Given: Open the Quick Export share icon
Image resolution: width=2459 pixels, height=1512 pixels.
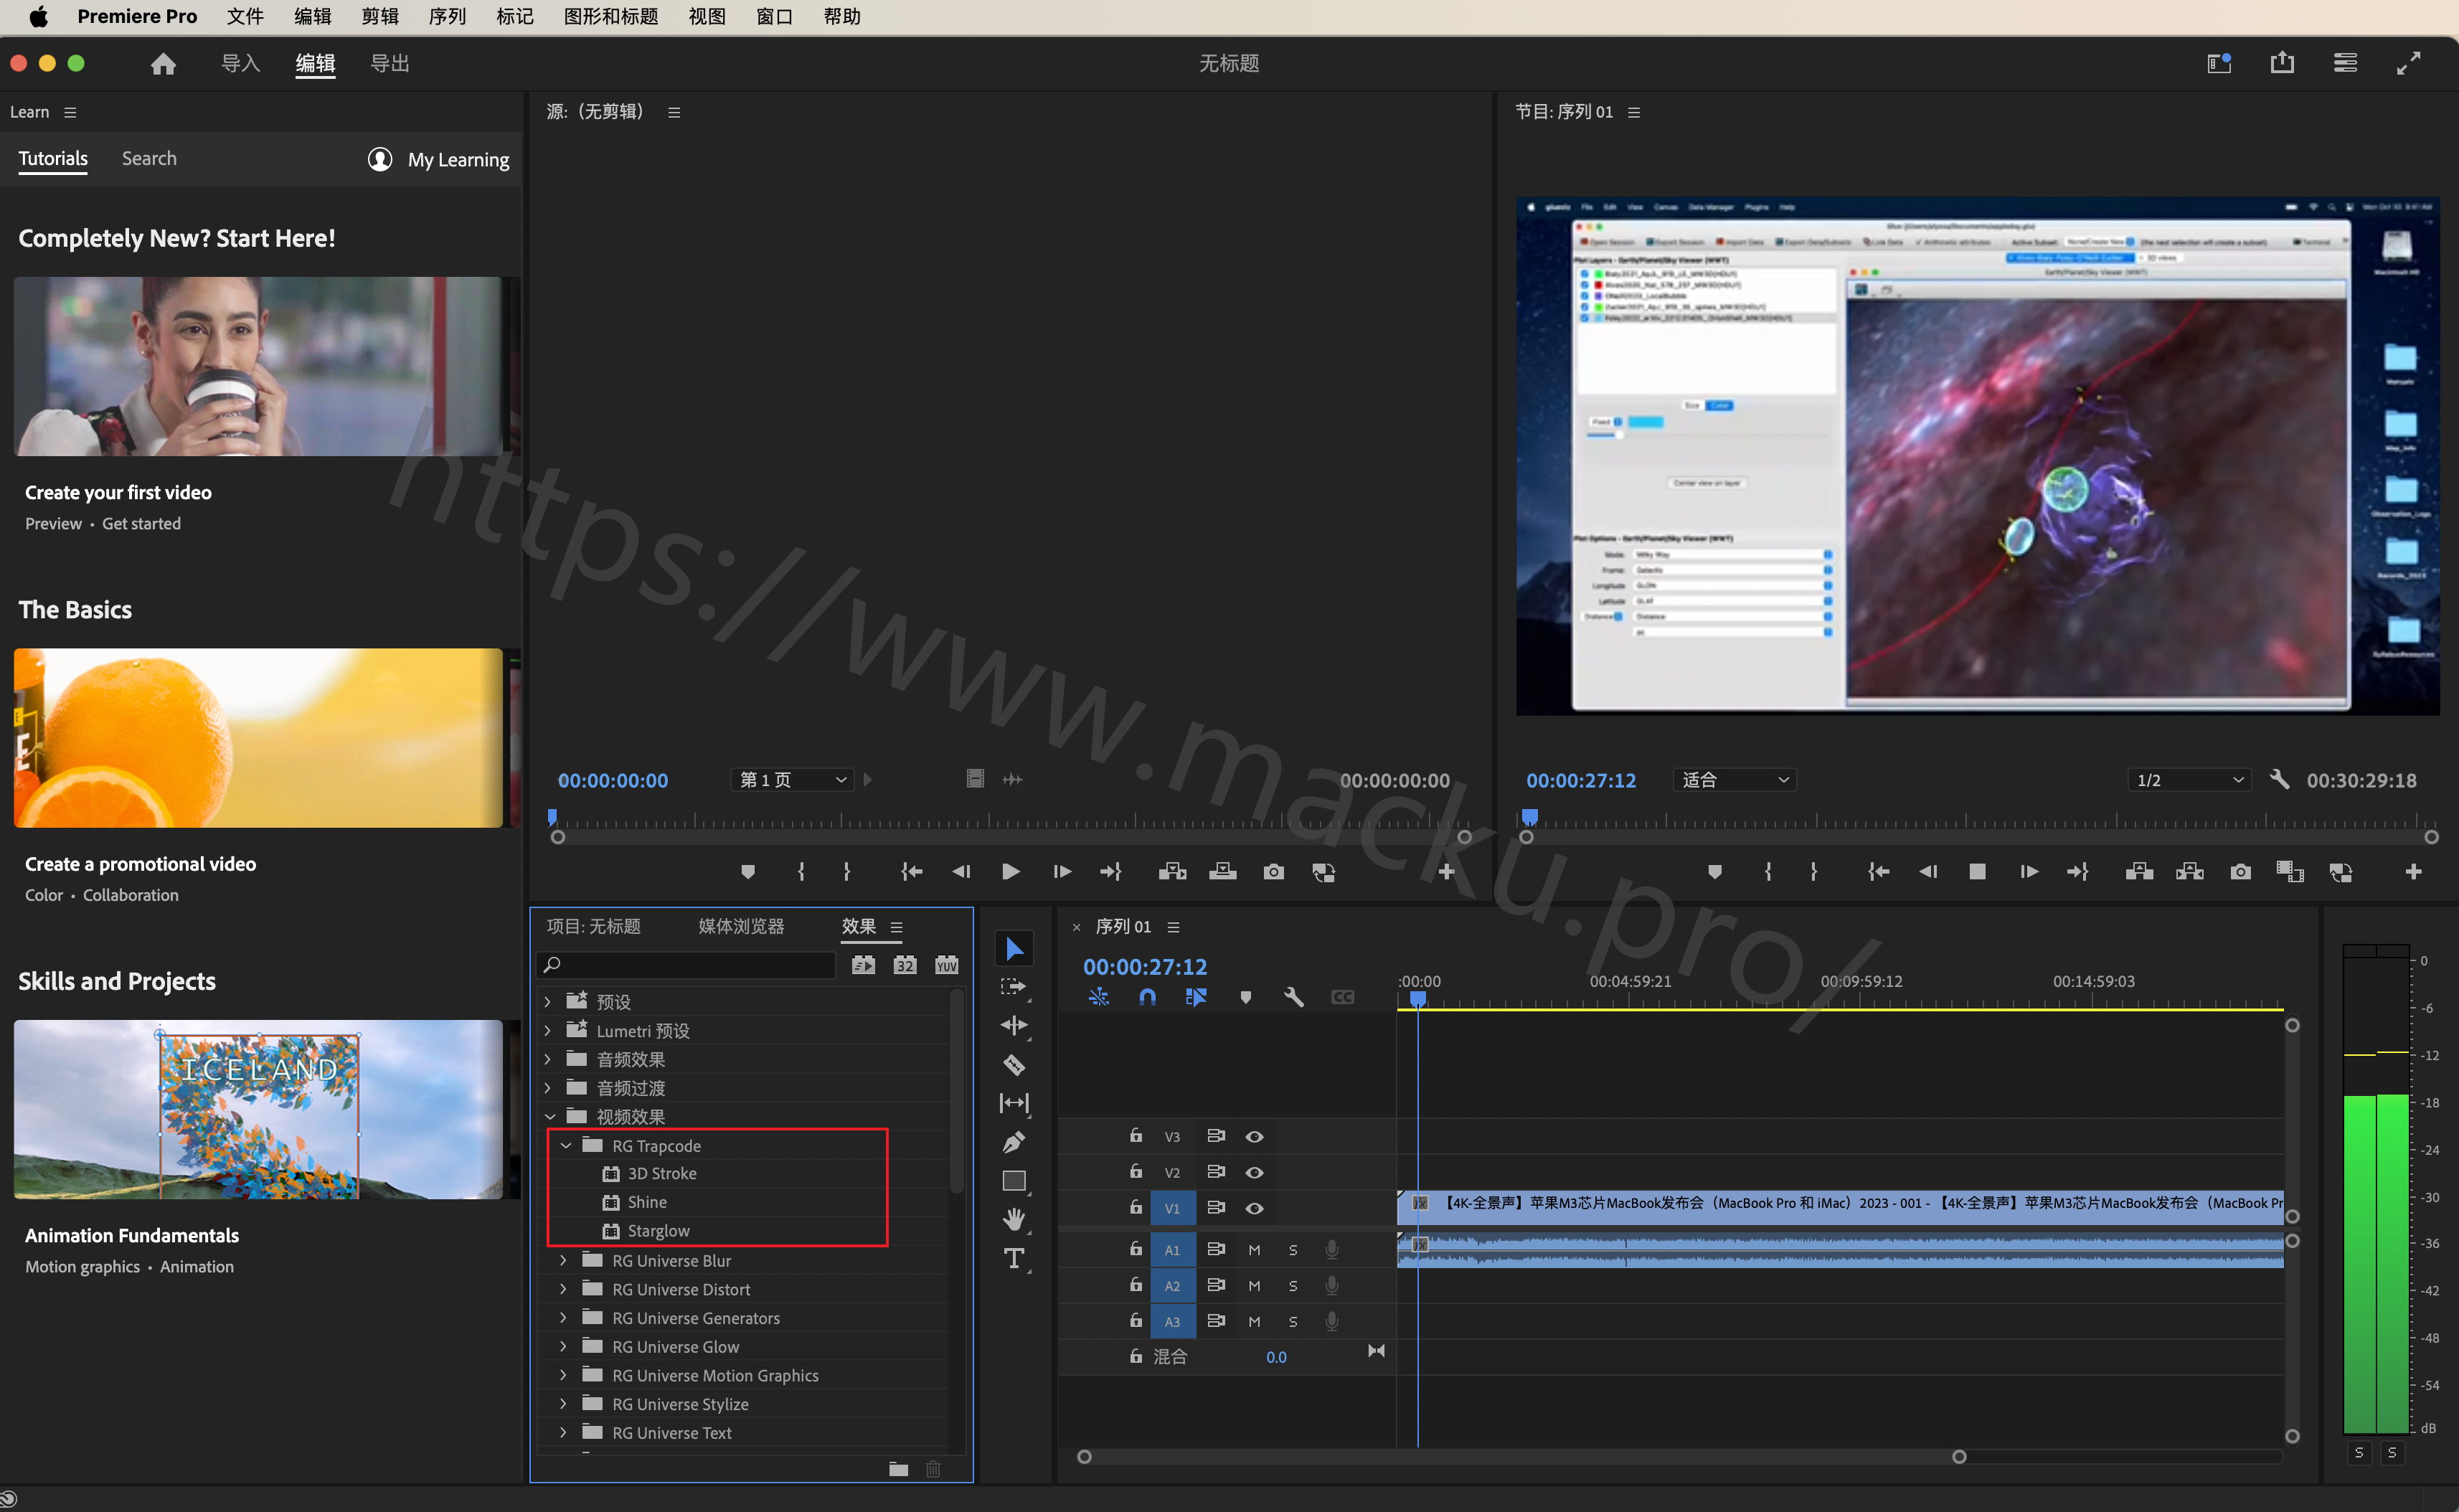Looking at the screenshot, I should 2282,63.
